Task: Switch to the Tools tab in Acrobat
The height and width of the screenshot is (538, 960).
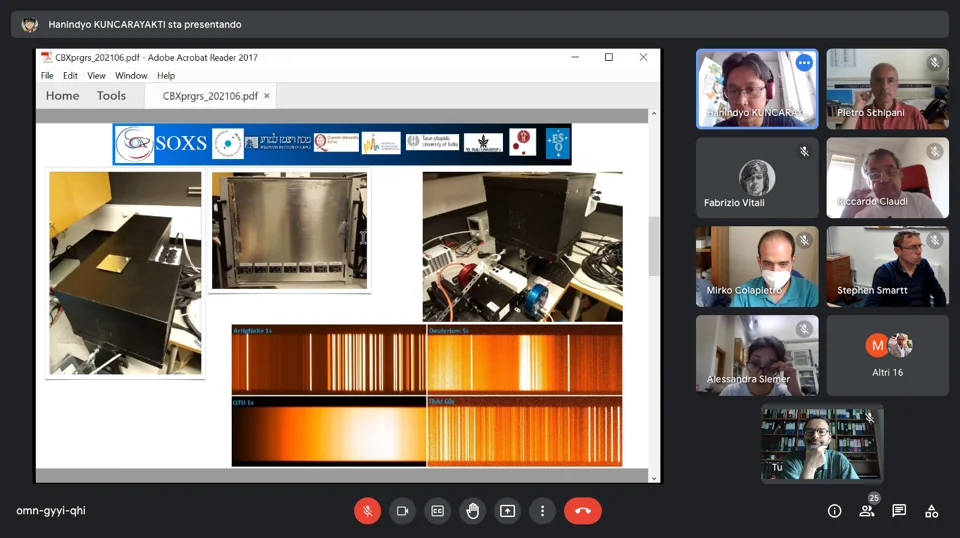Action: [111, 96]
